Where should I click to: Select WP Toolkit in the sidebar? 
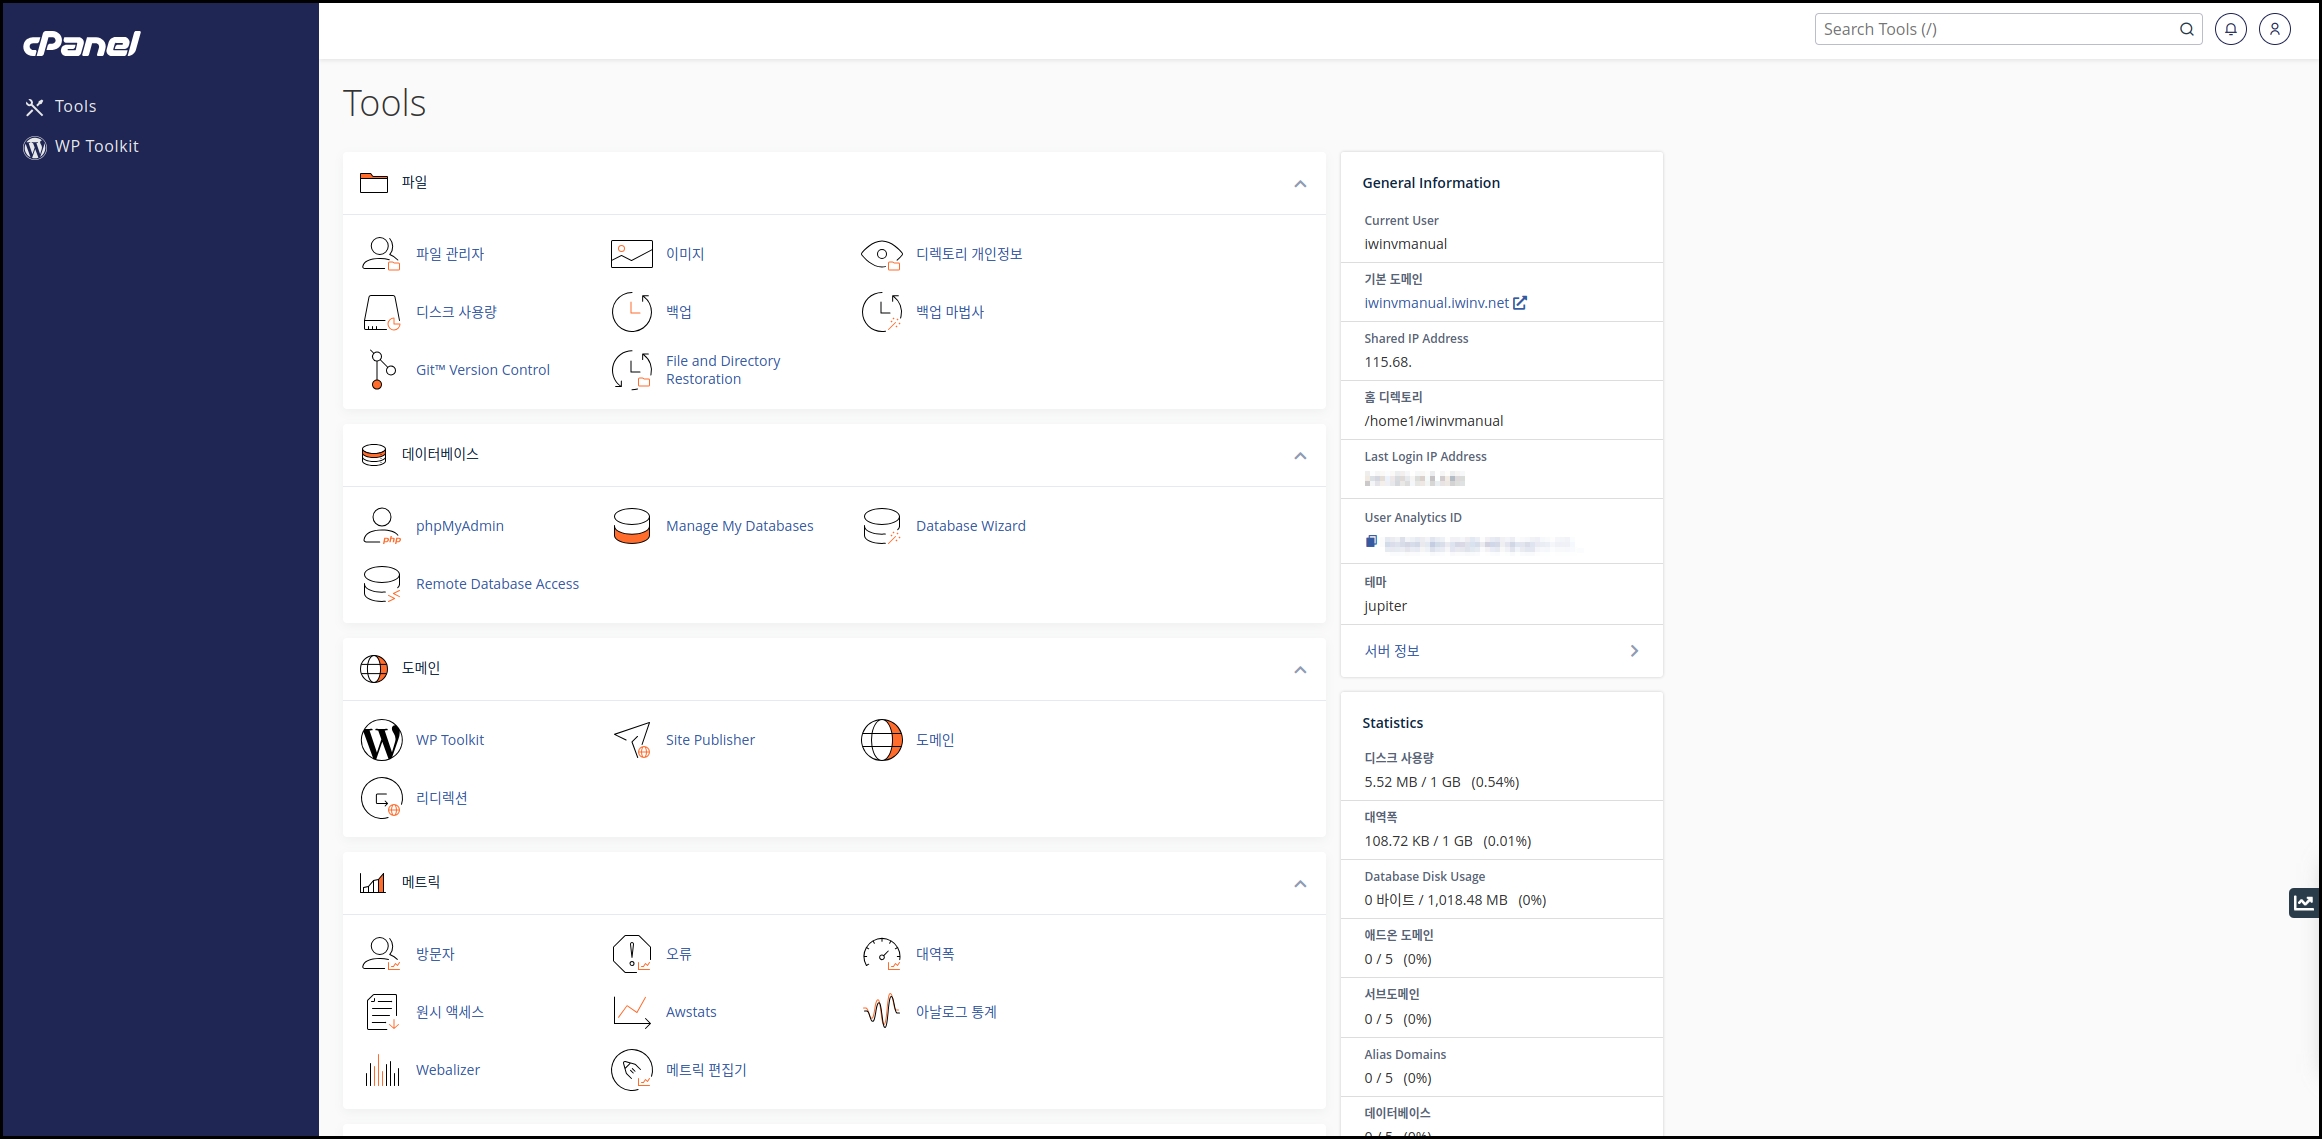pyautogui.click(x=81, y=147)
